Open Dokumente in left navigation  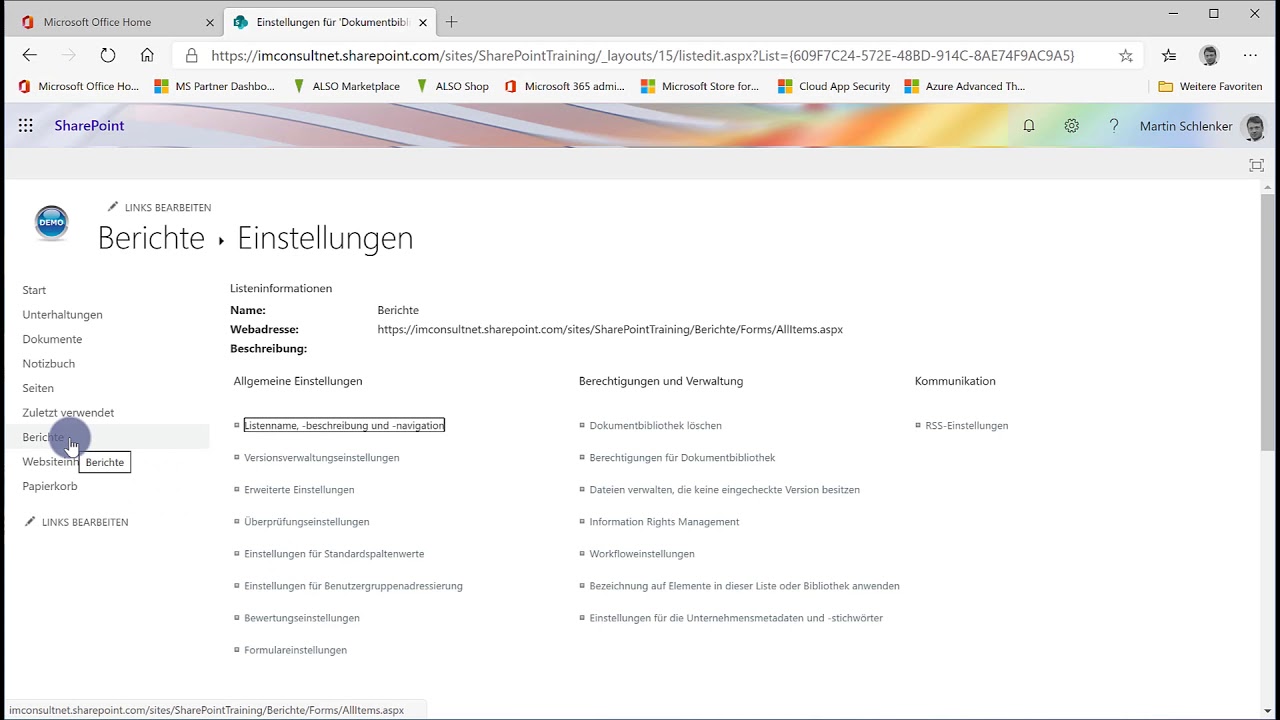click(x=52, y=339)
